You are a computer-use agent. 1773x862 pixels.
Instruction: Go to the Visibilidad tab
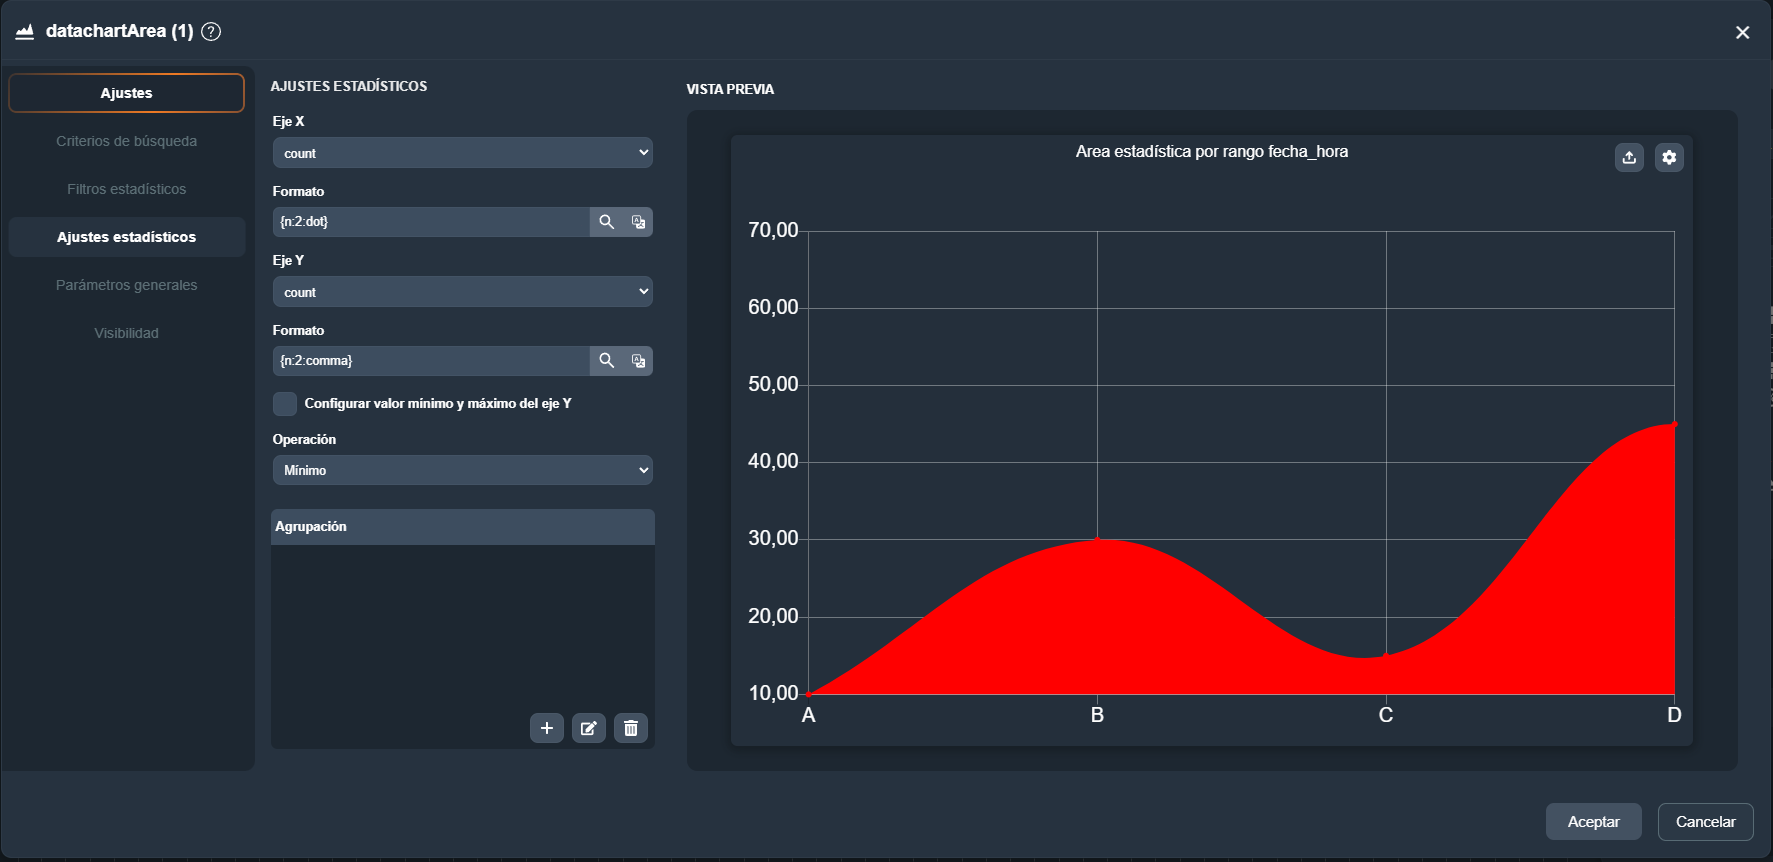tap(126, 333)
